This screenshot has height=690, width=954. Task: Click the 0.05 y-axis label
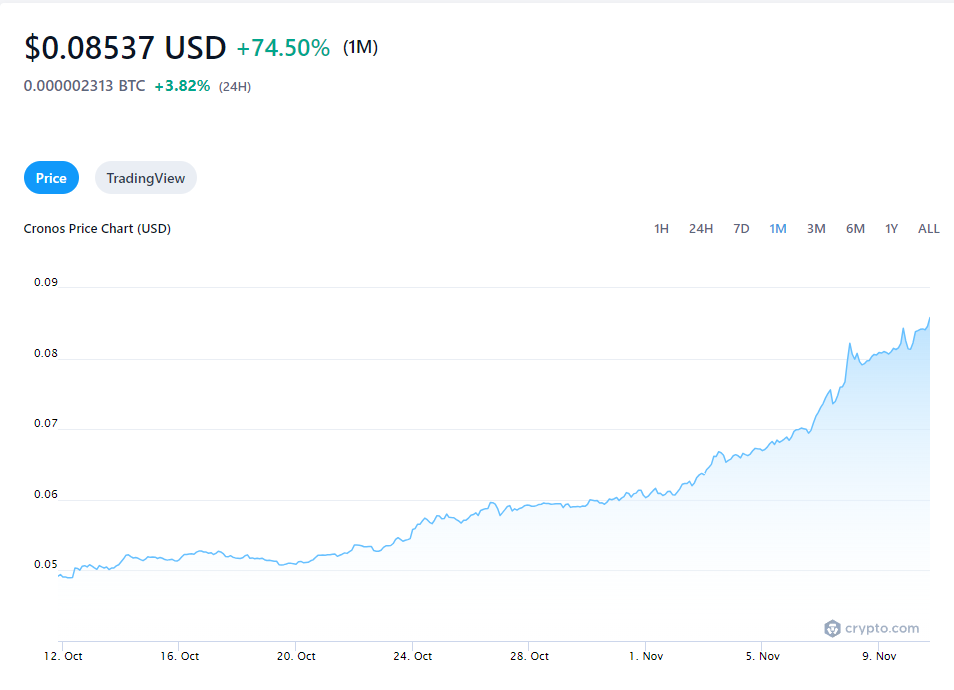point(46,565)
